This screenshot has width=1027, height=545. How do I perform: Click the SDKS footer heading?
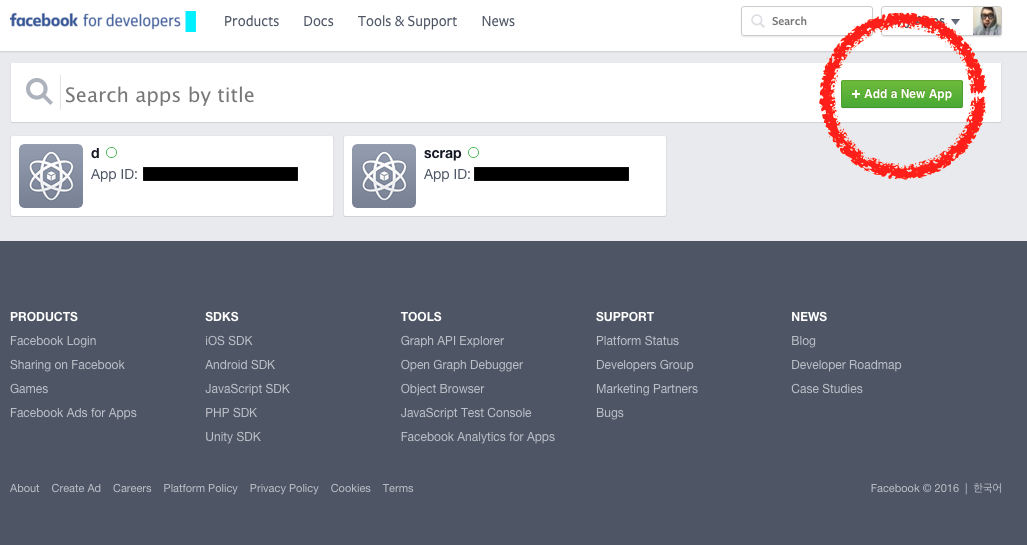coord(221,316)
